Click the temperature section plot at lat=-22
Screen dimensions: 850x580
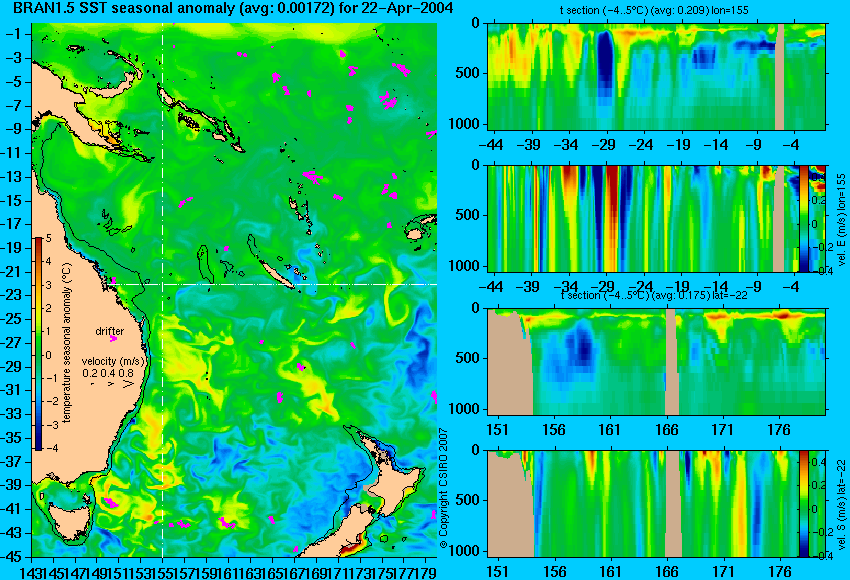click(656, 362)
